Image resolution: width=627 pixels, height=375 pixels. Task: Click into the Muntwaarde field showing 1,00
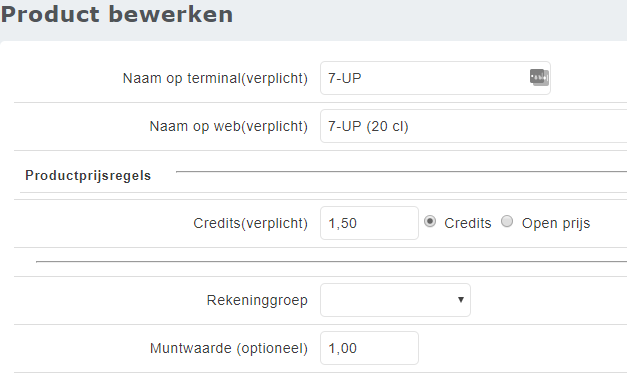369,348
